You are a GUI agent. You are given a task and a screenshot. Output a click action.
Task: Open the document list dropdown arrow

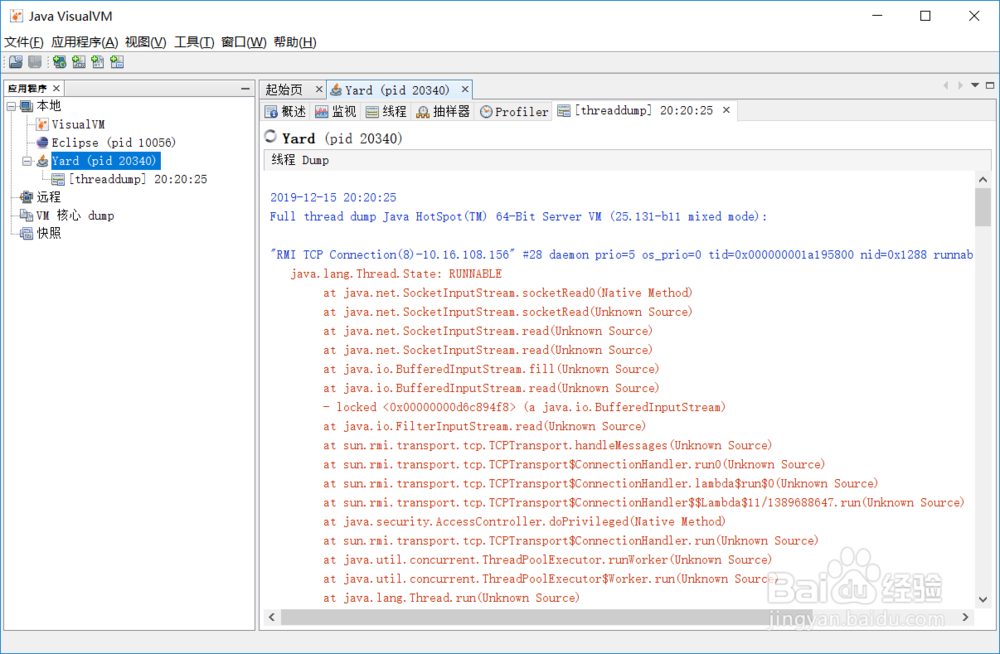coord(975,85)
